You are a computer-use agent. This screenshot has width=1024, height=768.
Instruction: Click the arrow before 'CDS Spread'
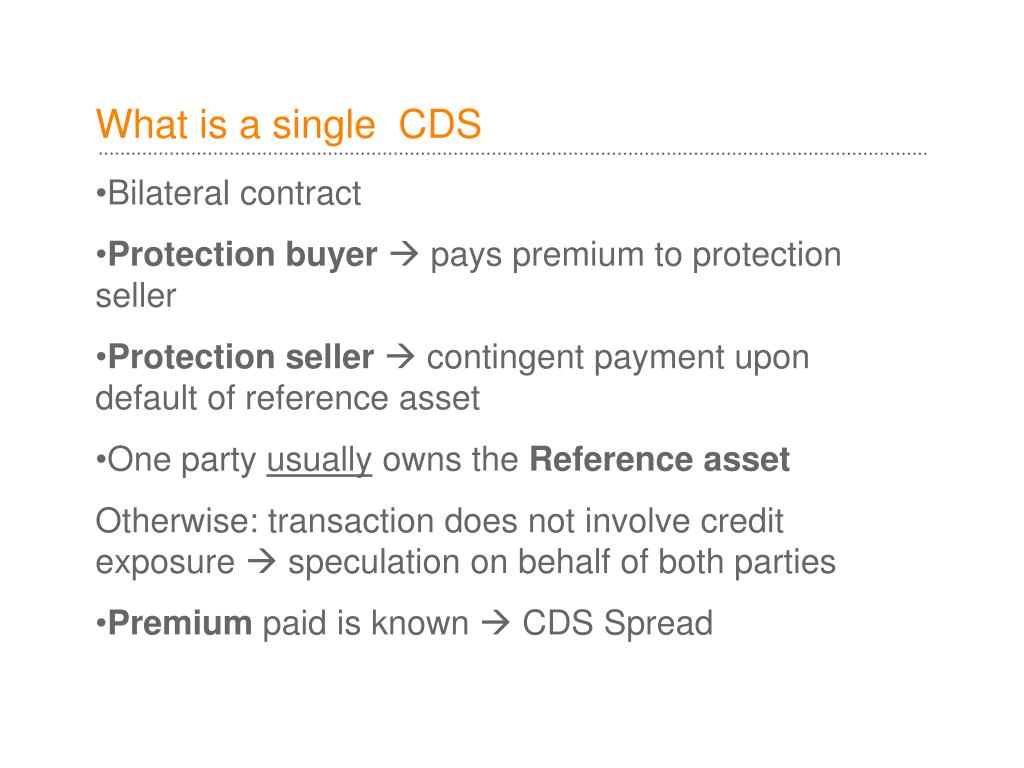(495, 622)
